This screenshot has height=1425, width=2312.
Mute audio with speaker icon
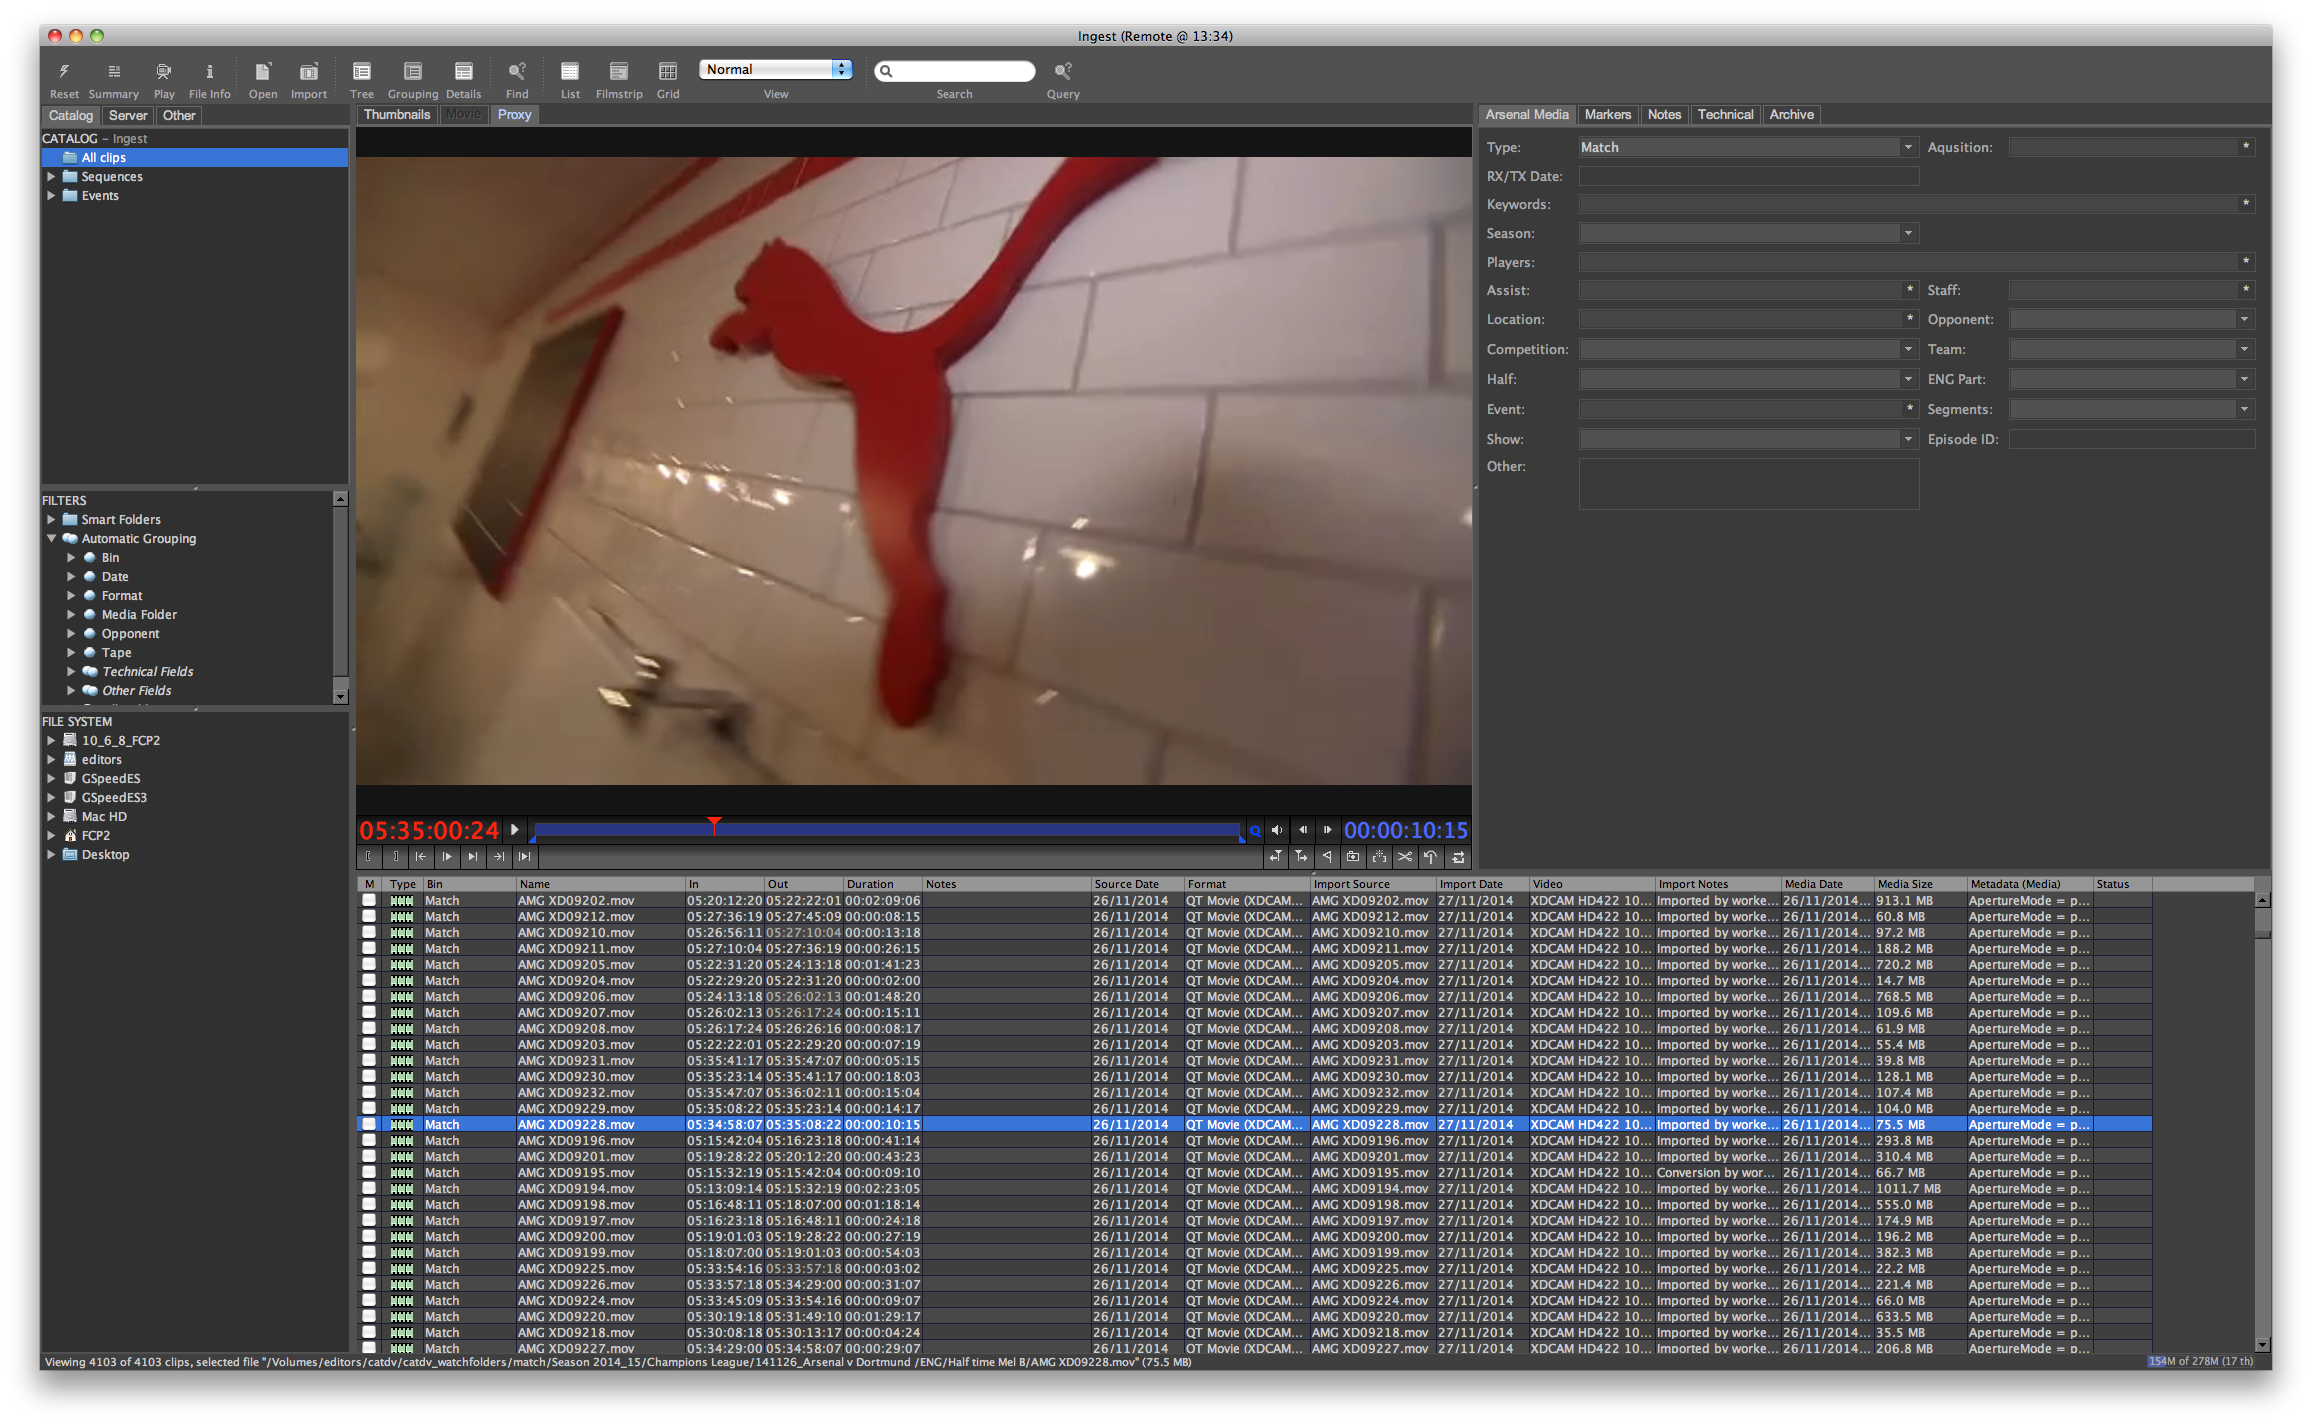click(x=1277, y=830)
